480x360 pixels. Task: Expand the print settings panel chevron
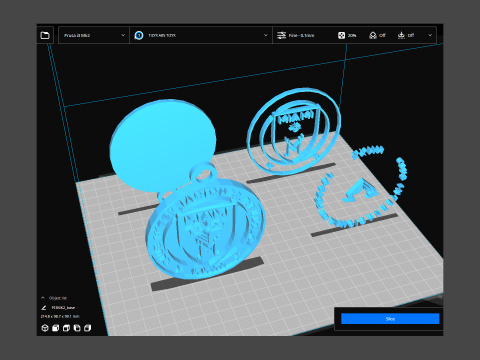click(430, 35)
